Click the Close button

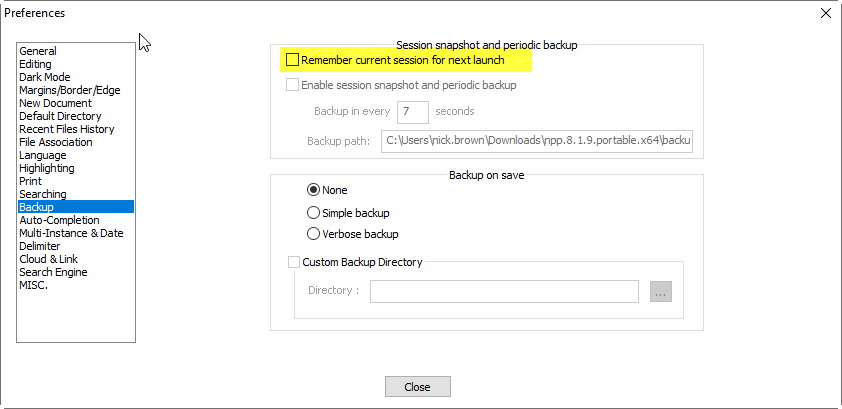click(418, 386)
